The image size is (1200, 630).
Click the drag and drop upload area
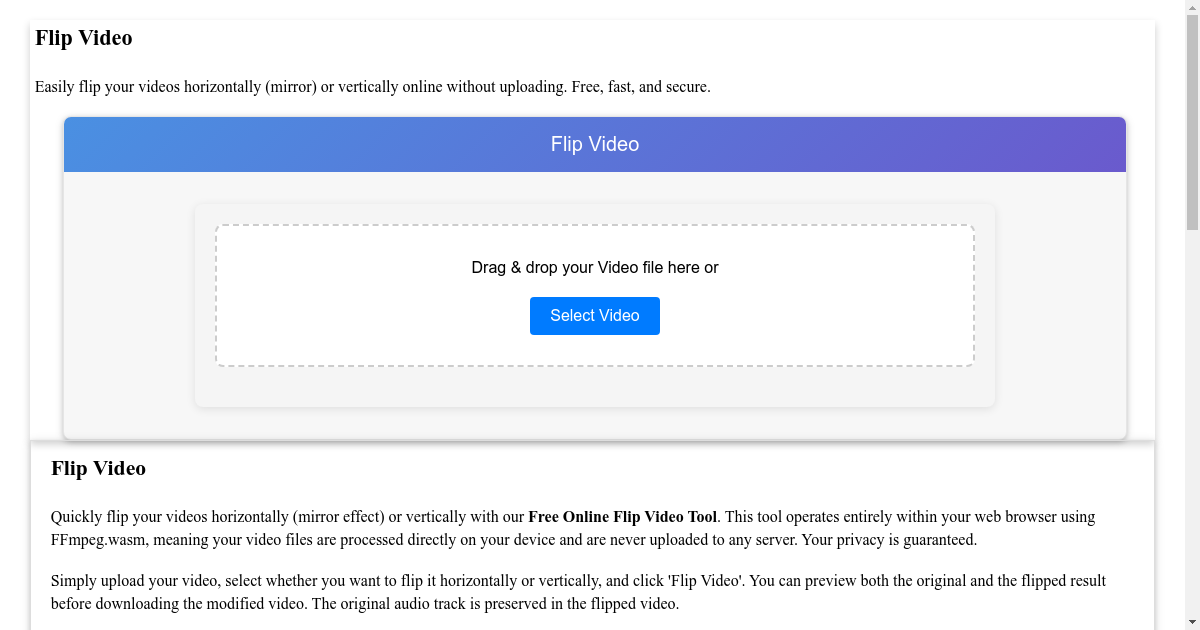coord(594,295)
